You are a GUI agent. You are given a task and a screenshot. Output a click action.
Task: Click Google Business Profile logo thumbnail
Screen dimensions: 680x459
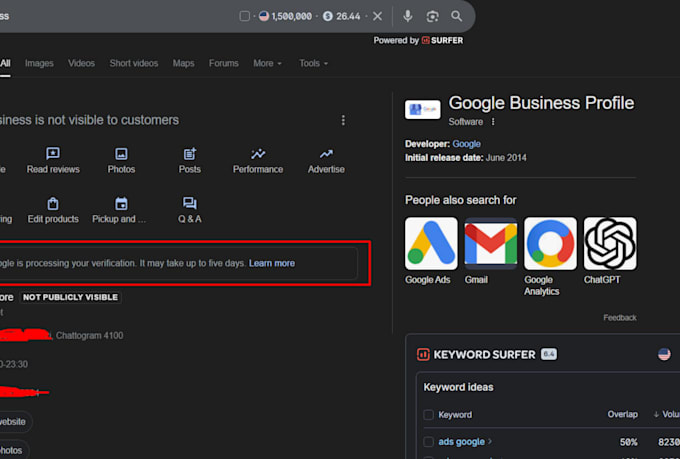coord(422,109)
